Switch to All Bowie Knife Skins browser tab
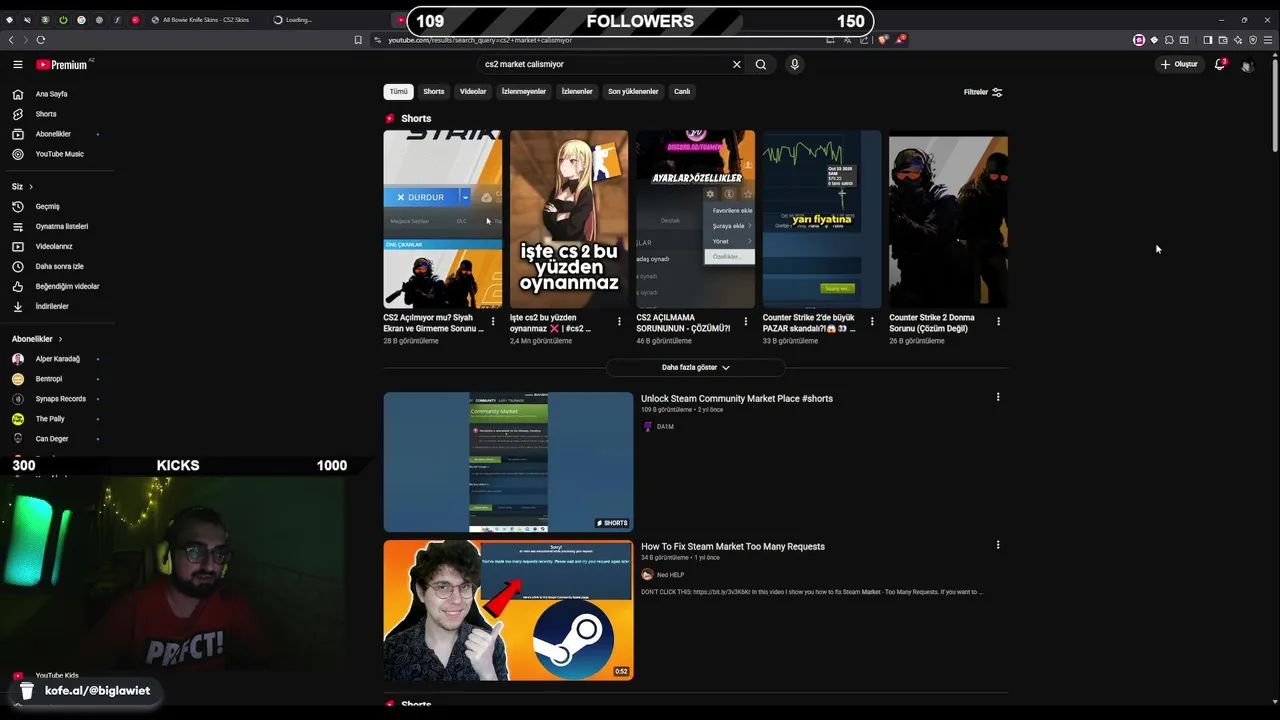The image size is (1280, 720). click(205, 20)
